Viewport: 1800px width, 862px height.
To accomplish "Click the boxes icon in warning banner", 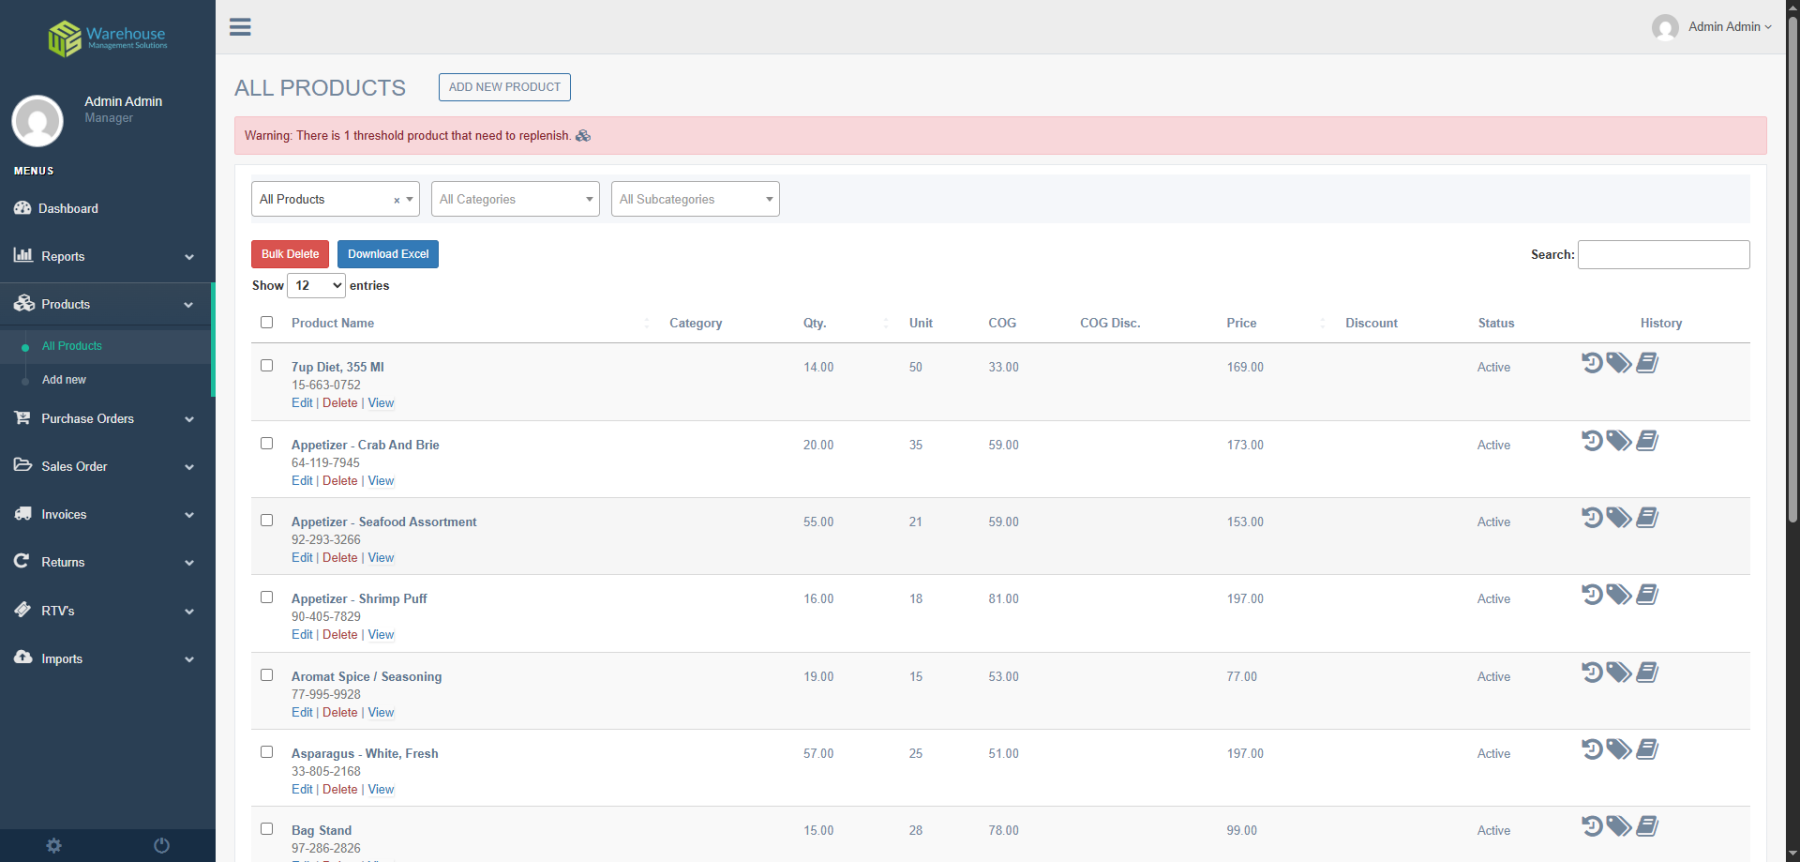I will (583, 136).
